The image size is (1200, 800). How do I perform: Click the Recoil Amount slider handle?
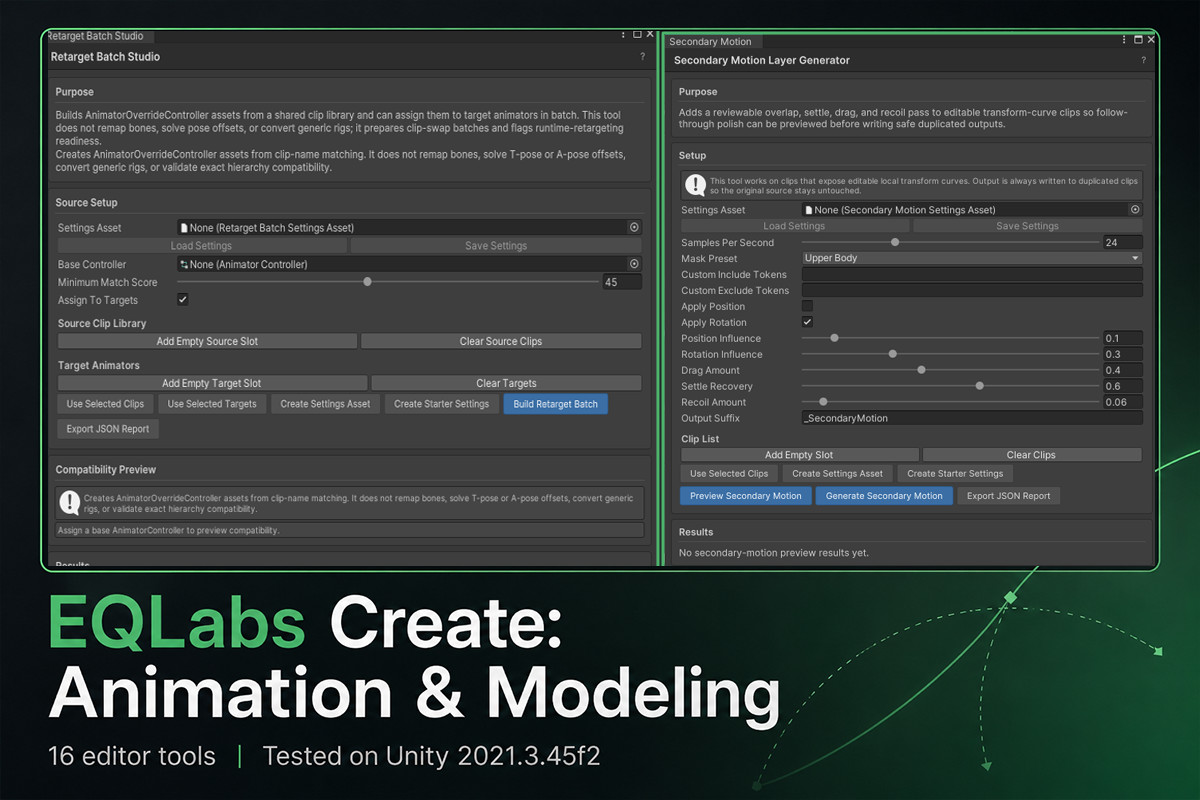point(823,402)
